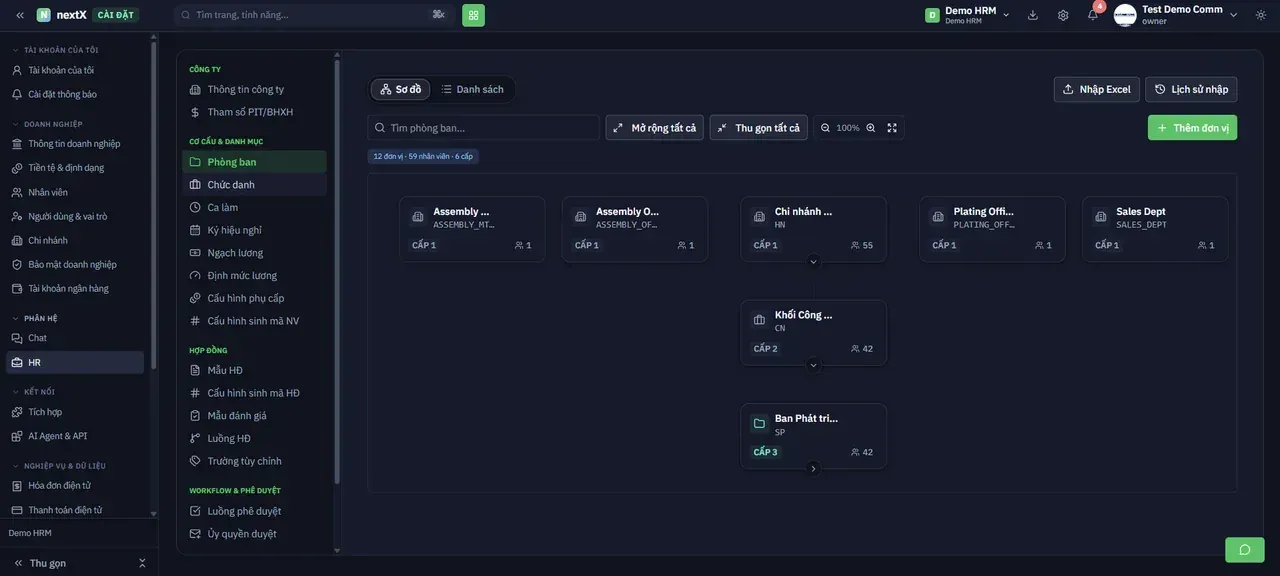The image size is (1280, 576).
Task: Collapse the sidebar with the double-chevron icon
Action: [x=20, y=15]
